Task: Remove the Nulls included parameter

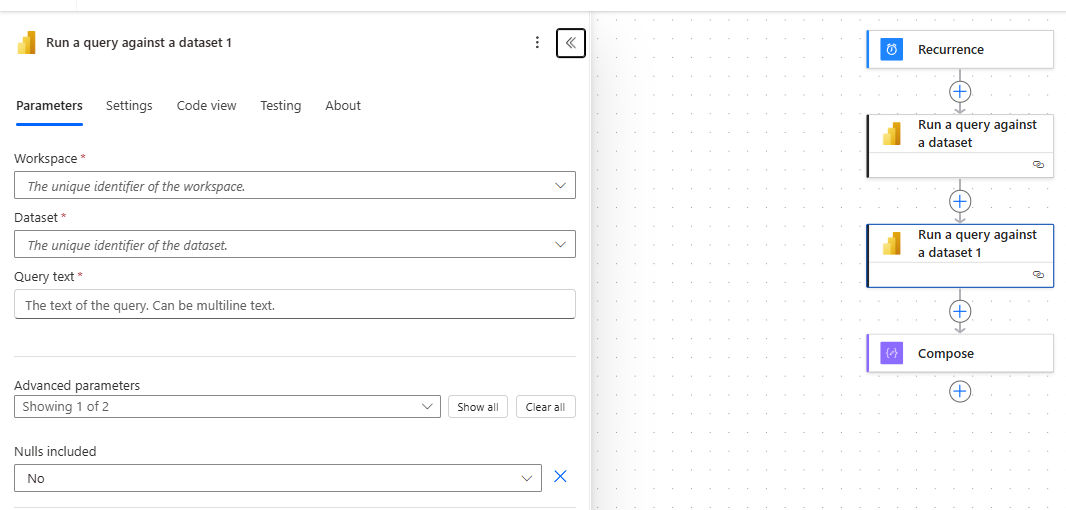Action: click(x=560, y=477)
